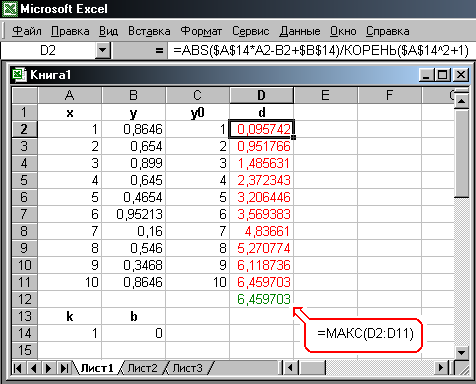
Task: Jump to last sheet tab arrow
Action: pos(64,368)
